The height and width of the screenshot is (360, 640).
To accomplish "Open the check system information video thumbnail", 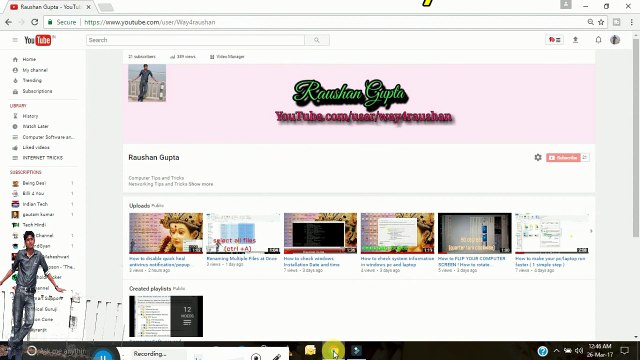I will pos(398,233).
